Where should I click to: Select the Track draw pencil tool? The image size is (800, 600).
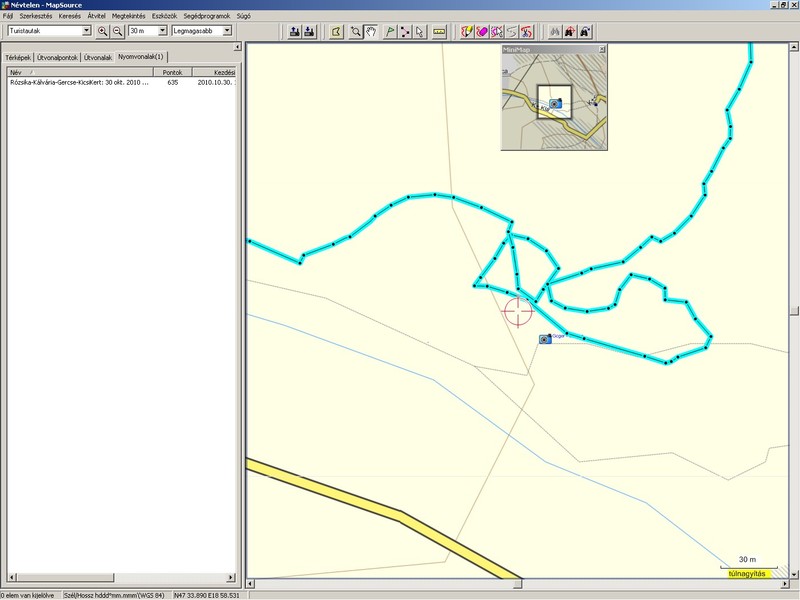466,31
